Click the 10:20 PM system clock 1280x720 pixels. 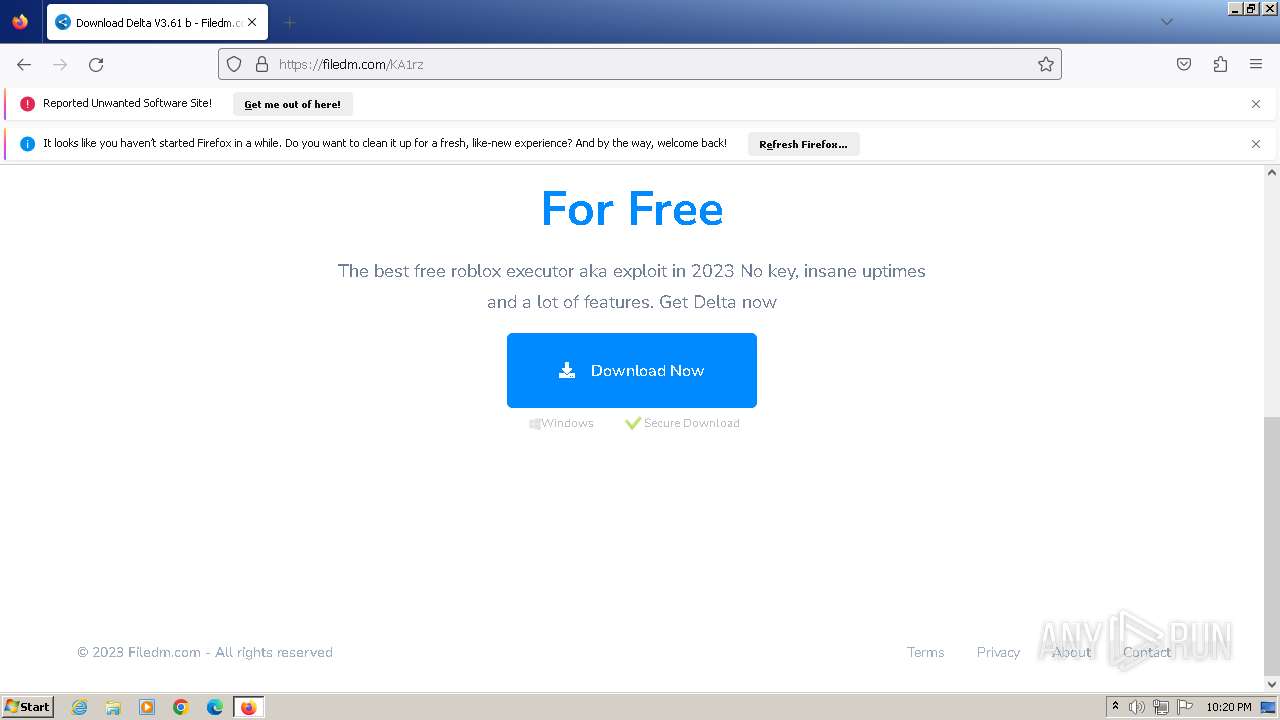[1229, 707]
